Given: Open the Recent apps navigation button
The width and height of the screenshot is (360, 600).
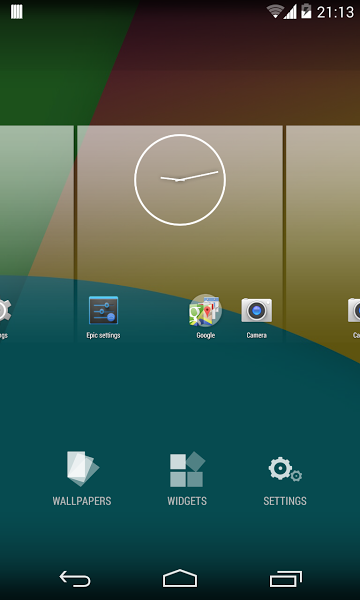Looking at the screenshot, I should [x=286, y=579].
